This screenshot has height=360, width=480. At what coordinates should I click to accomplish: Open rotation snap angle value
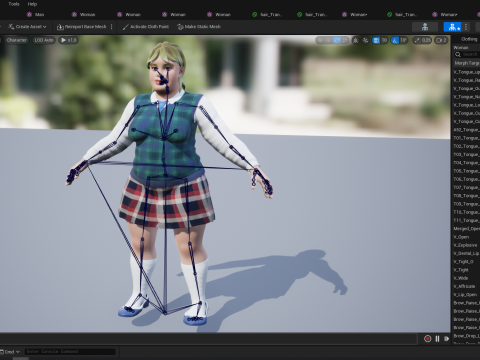click(404, 40)
